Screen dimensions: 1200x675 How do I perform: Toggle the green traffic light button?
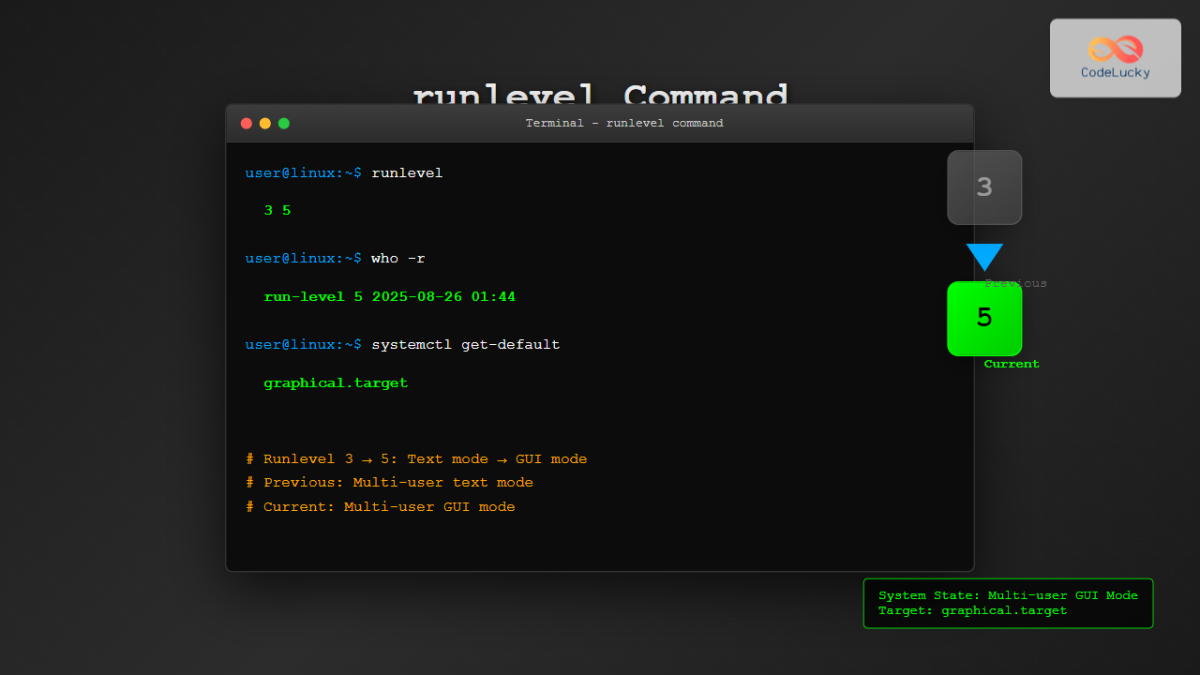283,123
